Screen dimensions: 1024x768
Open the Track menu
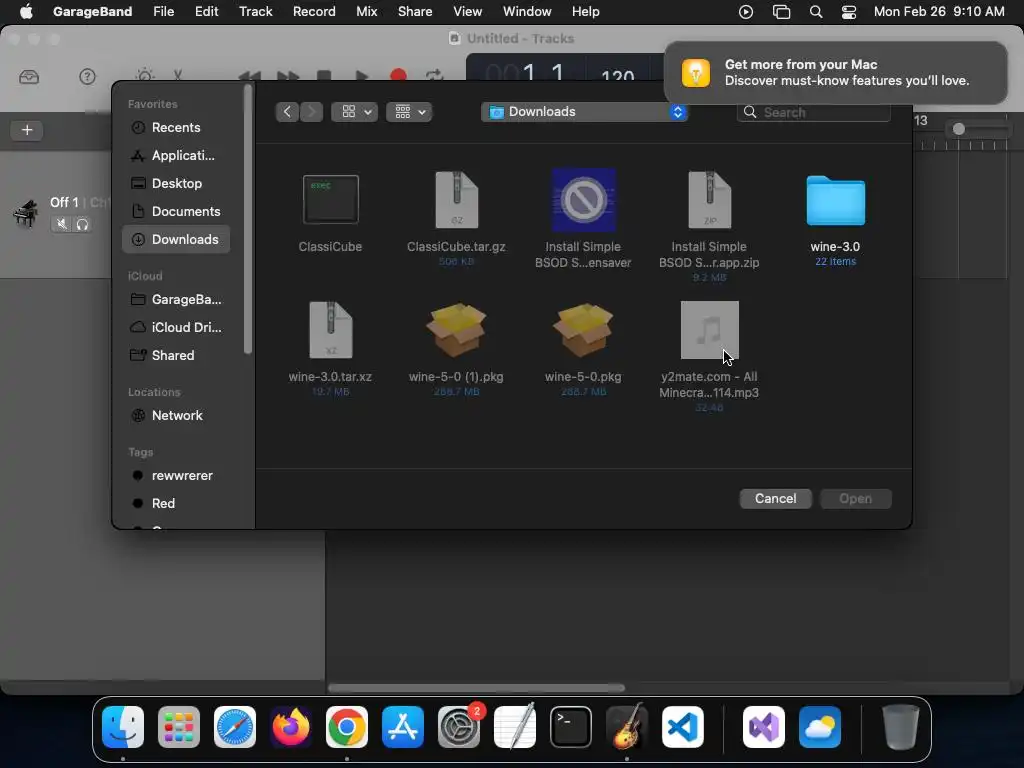coord(255,11)
